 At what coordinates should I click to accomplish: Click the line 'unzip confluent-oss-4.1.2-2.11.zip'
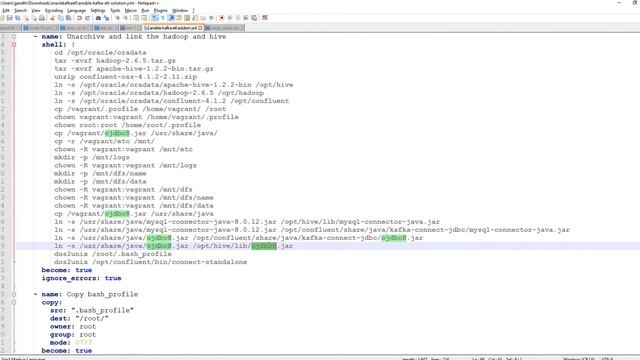coord(125,77)
